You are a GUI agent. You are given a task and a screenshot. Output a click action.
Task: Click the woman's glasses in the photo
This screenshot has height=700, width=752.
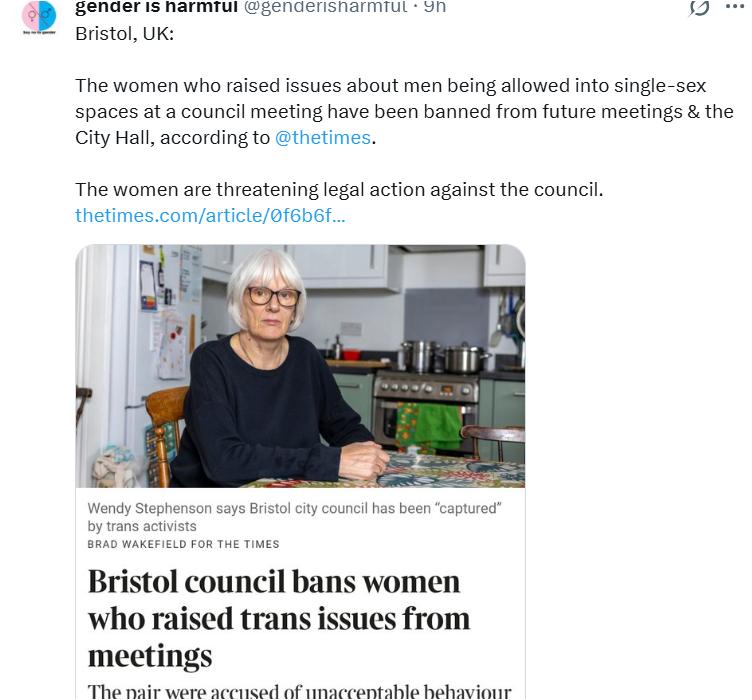(x=272, y=296)
